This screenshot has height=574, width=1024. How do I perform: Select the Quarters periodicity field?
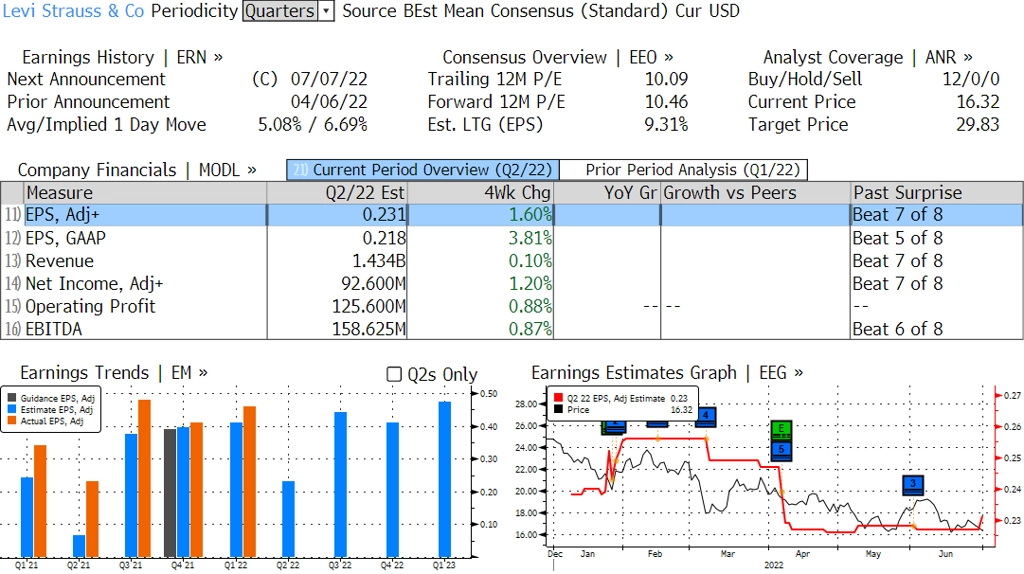pyautogui.click(x=280, y=11)
